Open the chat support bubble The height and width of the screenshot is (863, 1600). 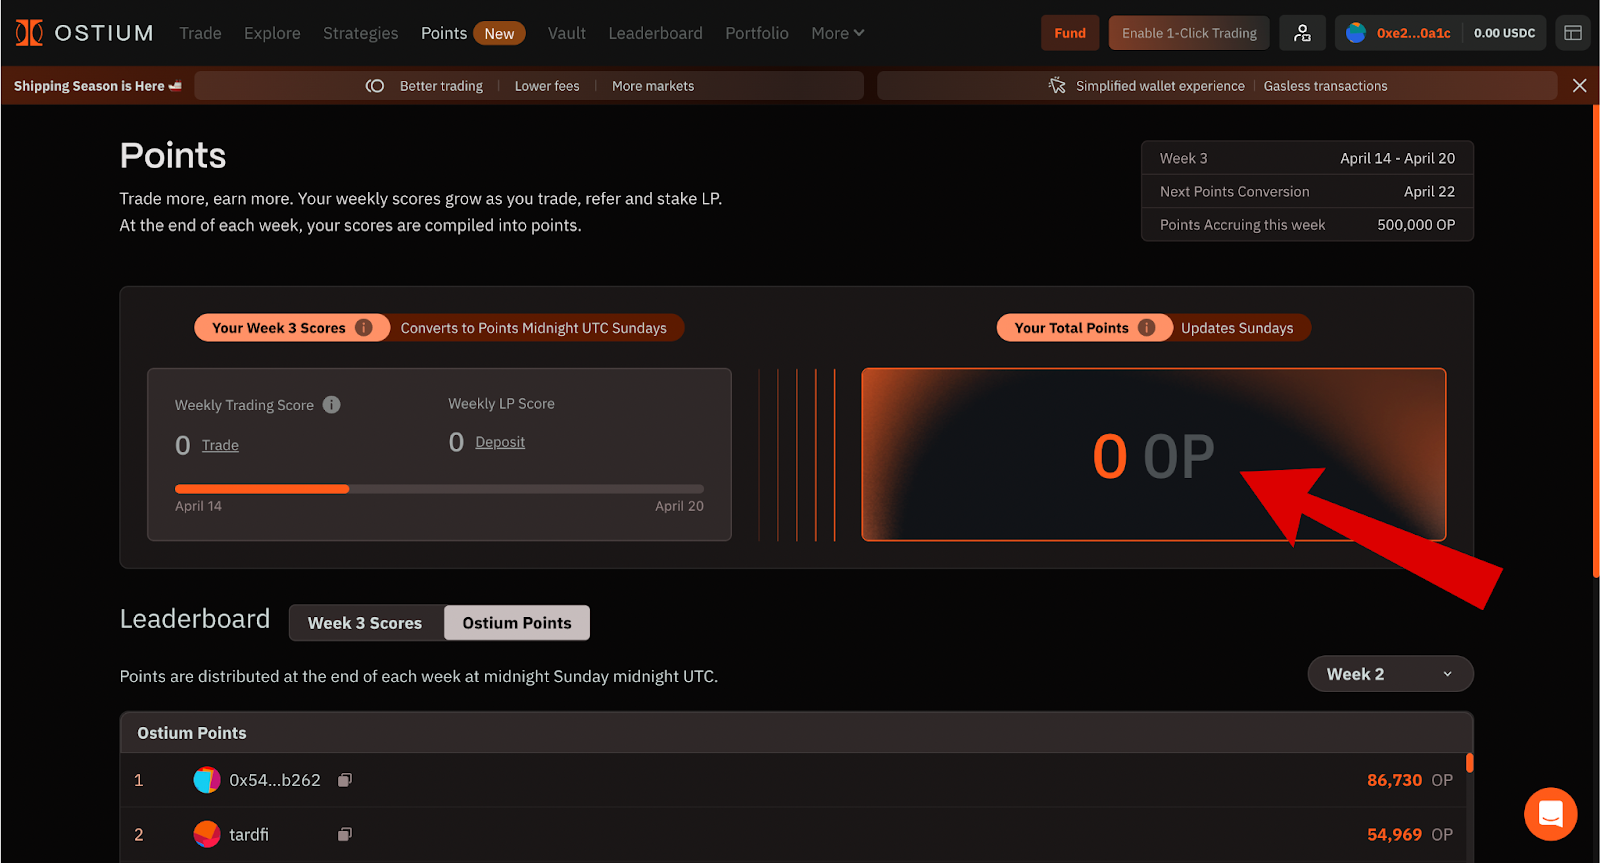[1551, 814]
